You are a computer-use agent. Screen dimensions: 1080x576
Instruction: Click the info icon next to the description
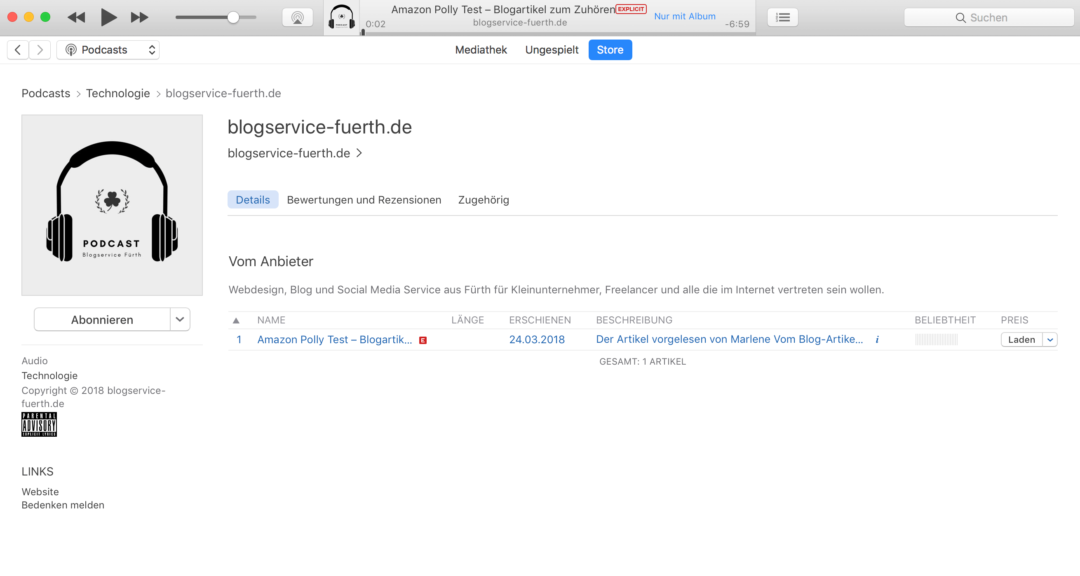pos(877,339)
